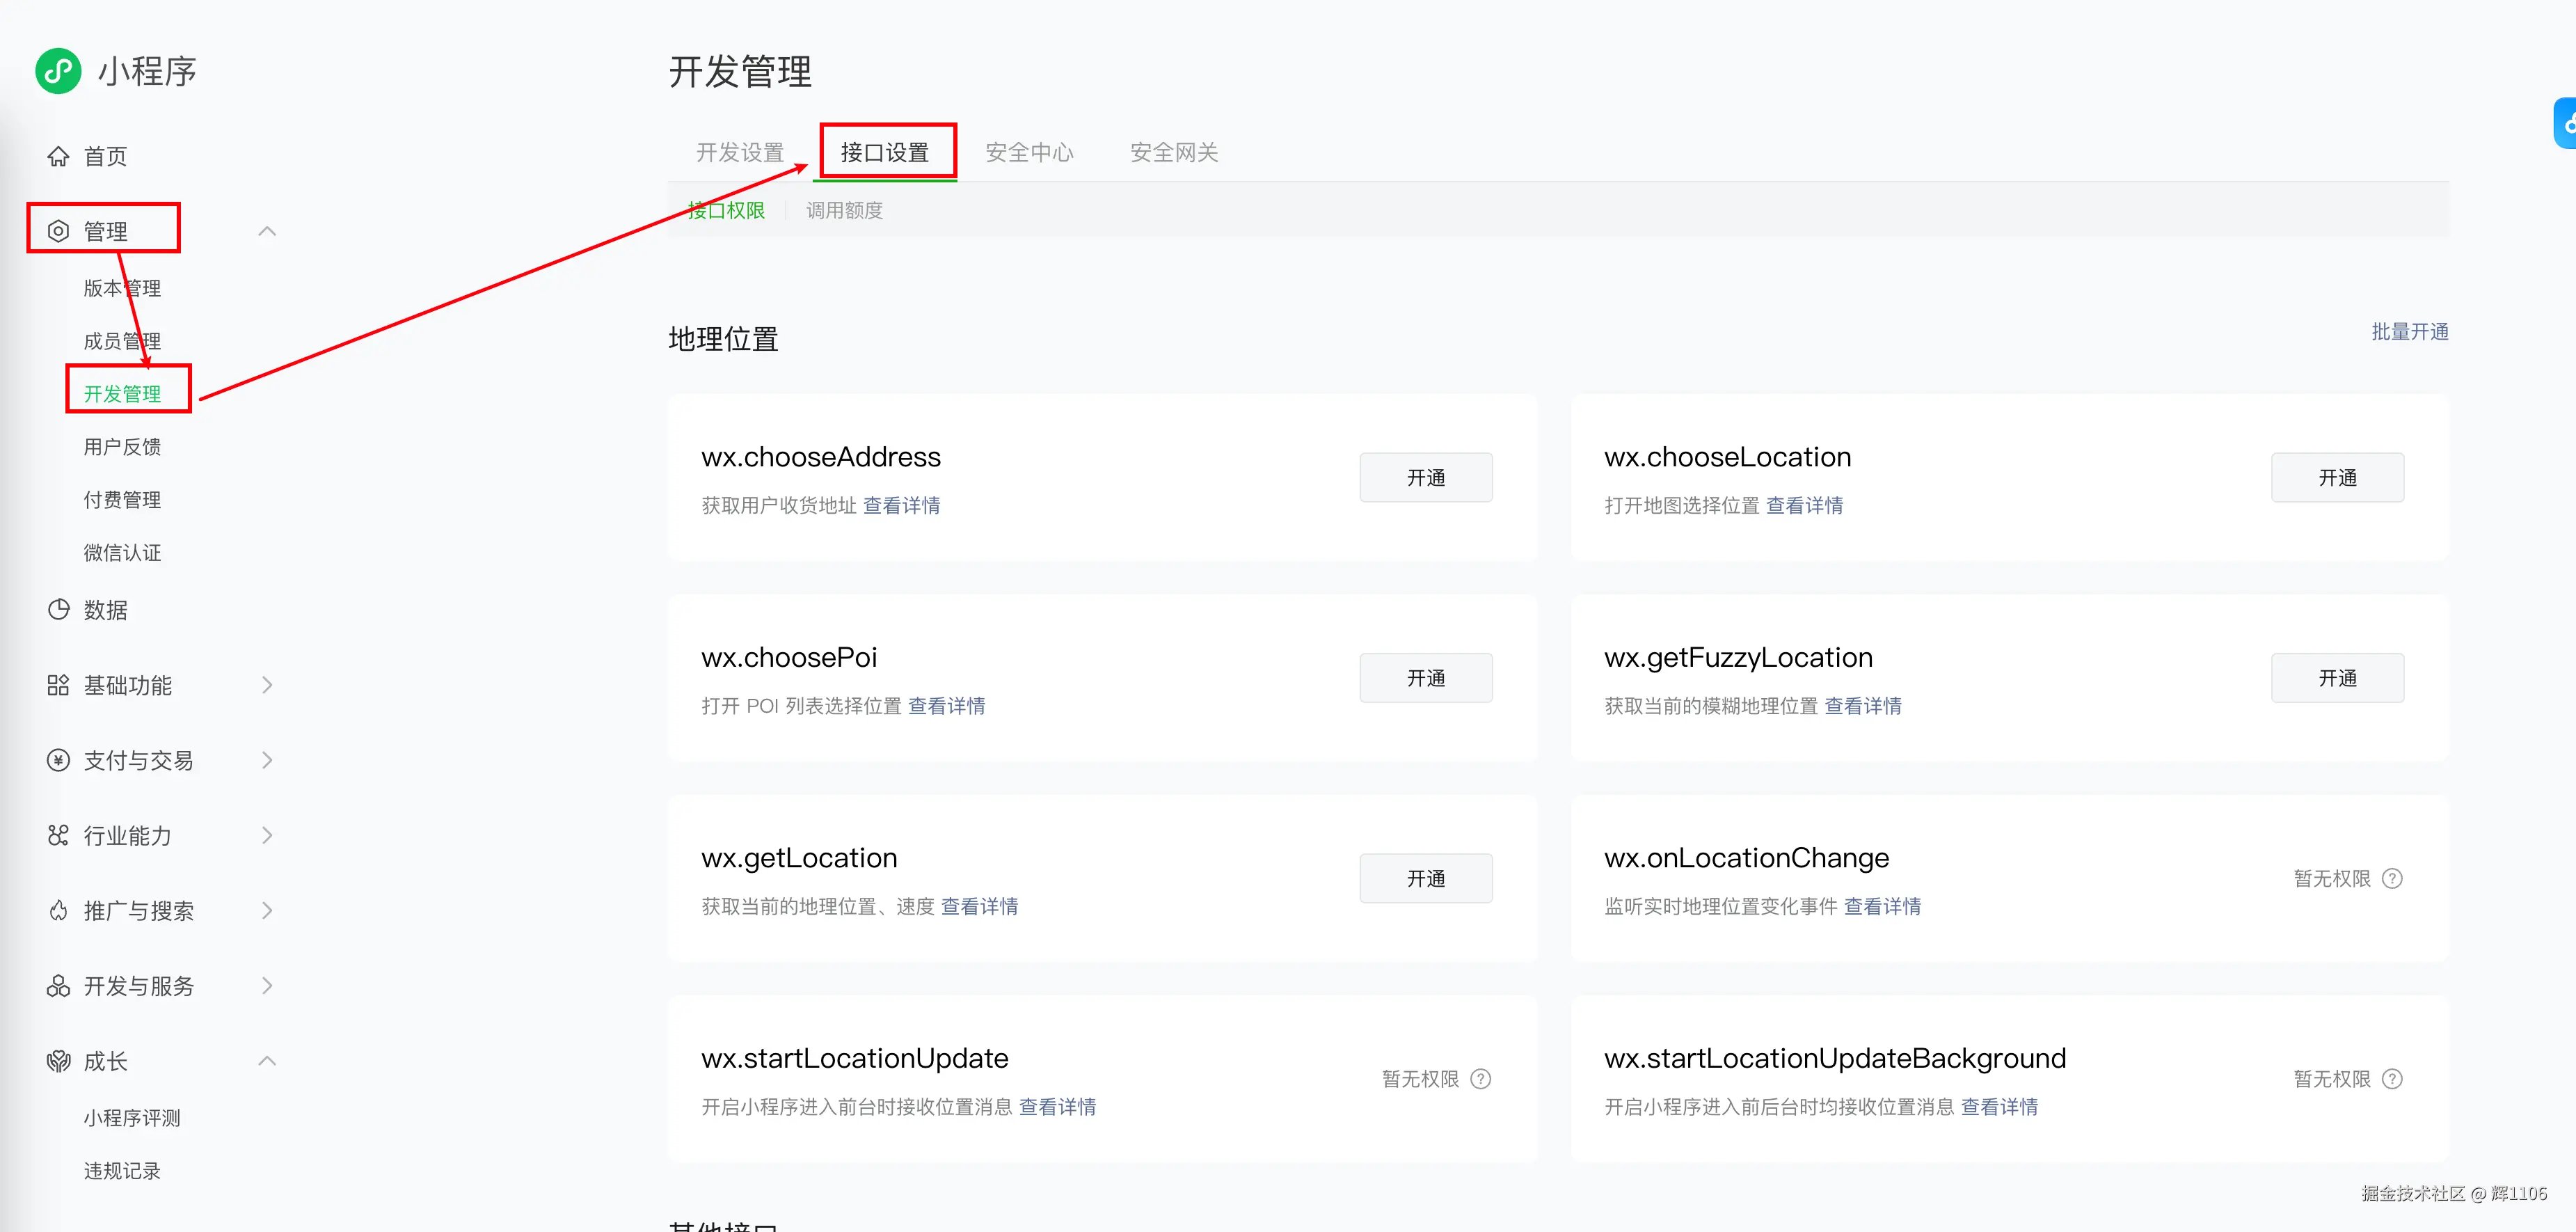Viewport: 2576px width, 1232px height.
Task: Click the hexagon icon beside 管理
Action: (x=58, y=231)
